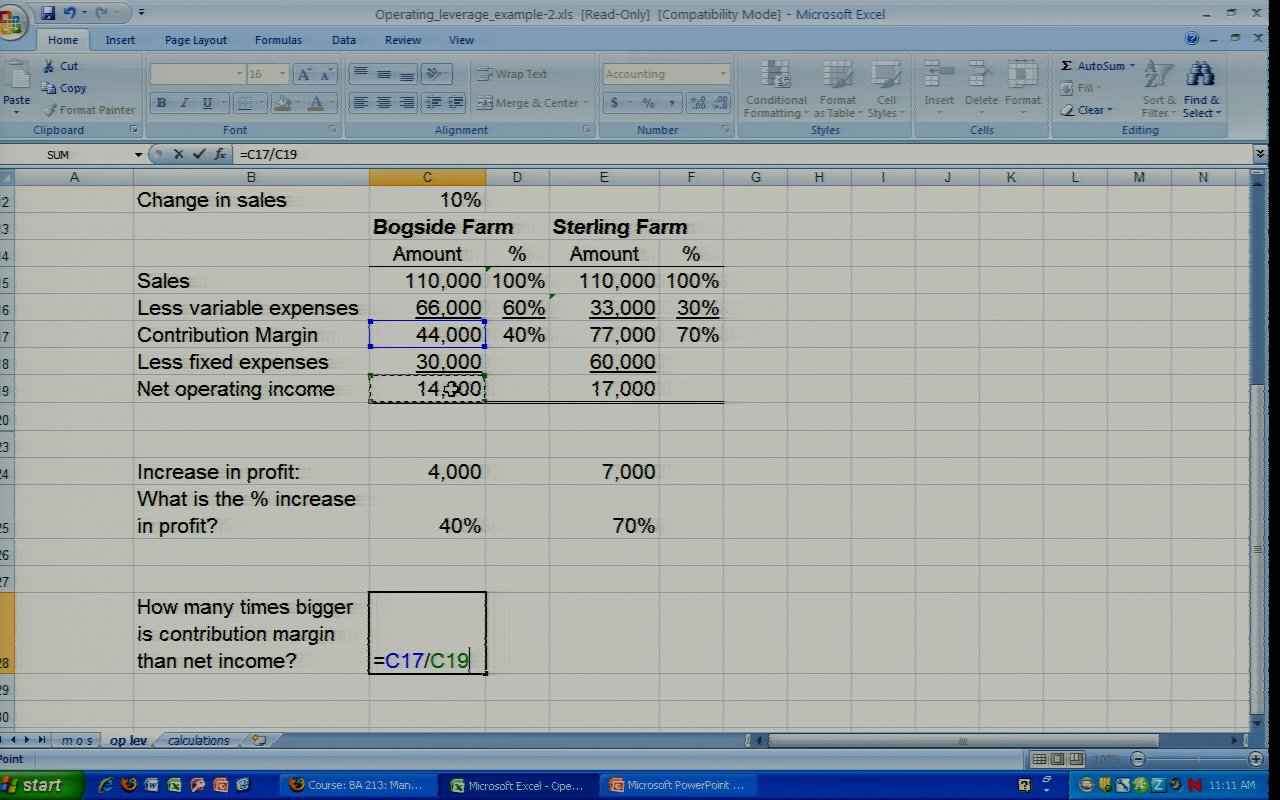Screen dimensions: 1280x800
Task: Select cell C17 containing 44,000
Action: (x=427, y=335)
